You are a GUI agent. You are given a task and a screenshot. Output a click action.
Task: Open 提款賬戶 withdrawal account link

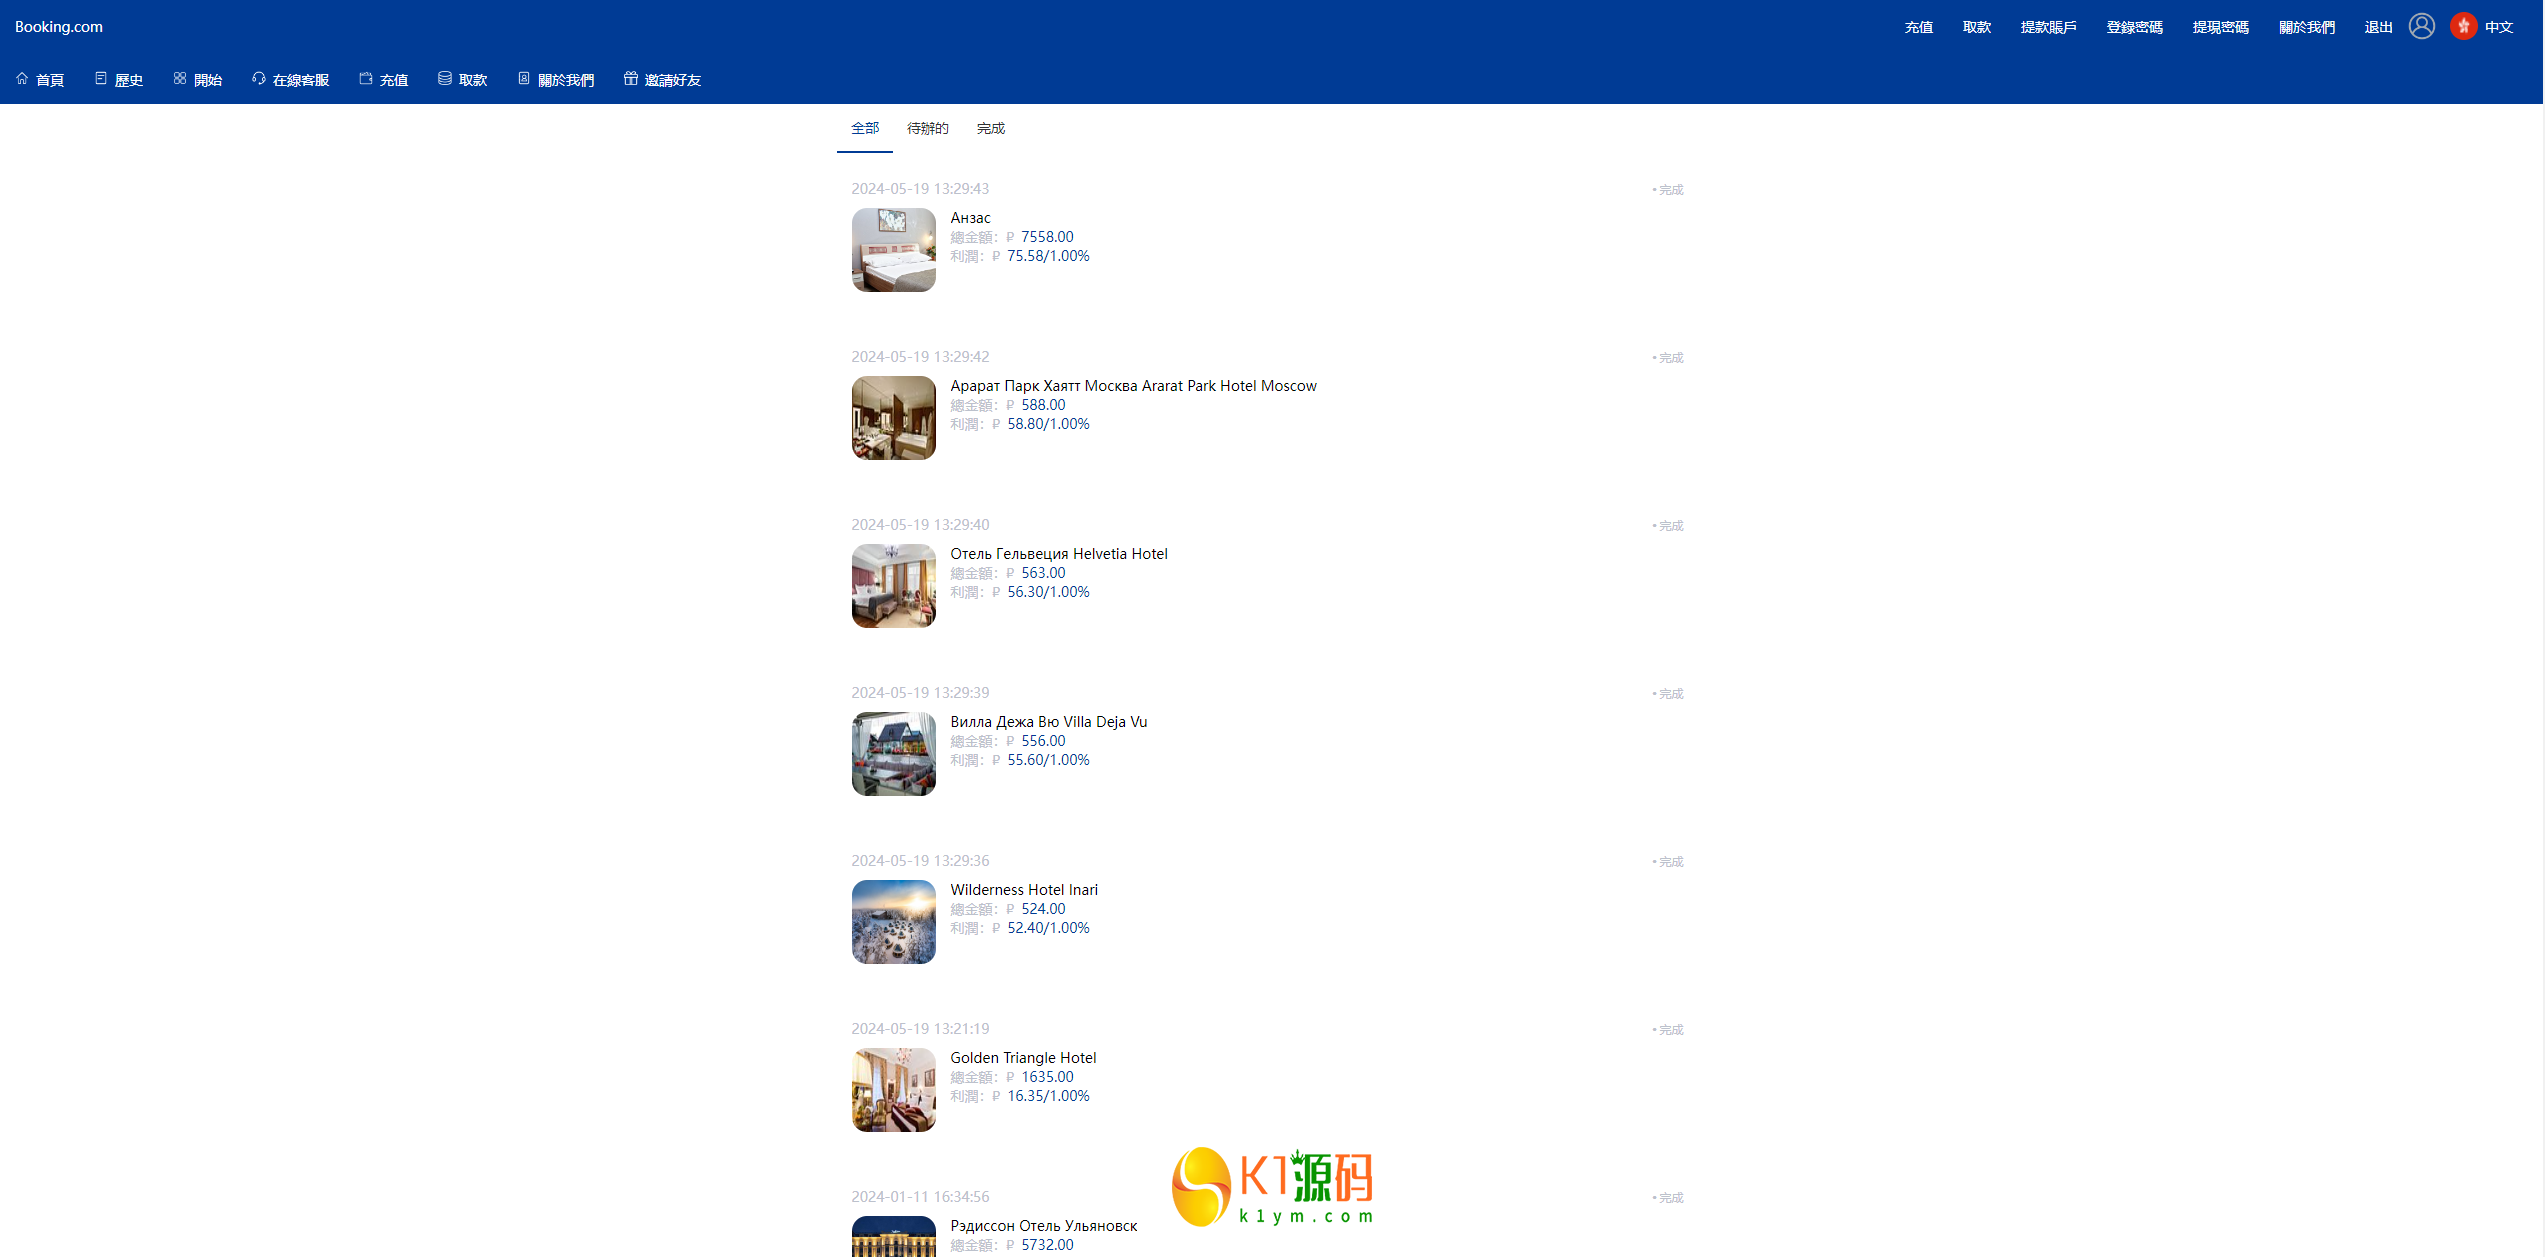coord(2048,27)
